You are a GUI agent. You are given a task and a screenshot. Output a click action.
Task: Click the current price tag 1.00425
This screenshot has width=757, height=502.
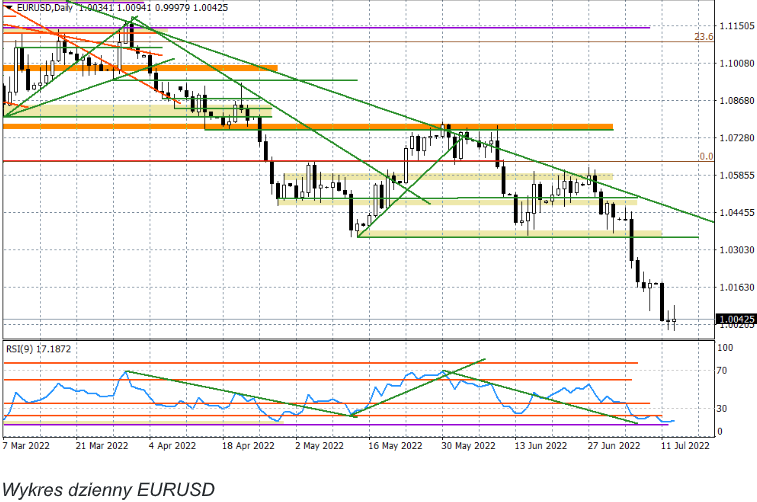coord(735,320)
